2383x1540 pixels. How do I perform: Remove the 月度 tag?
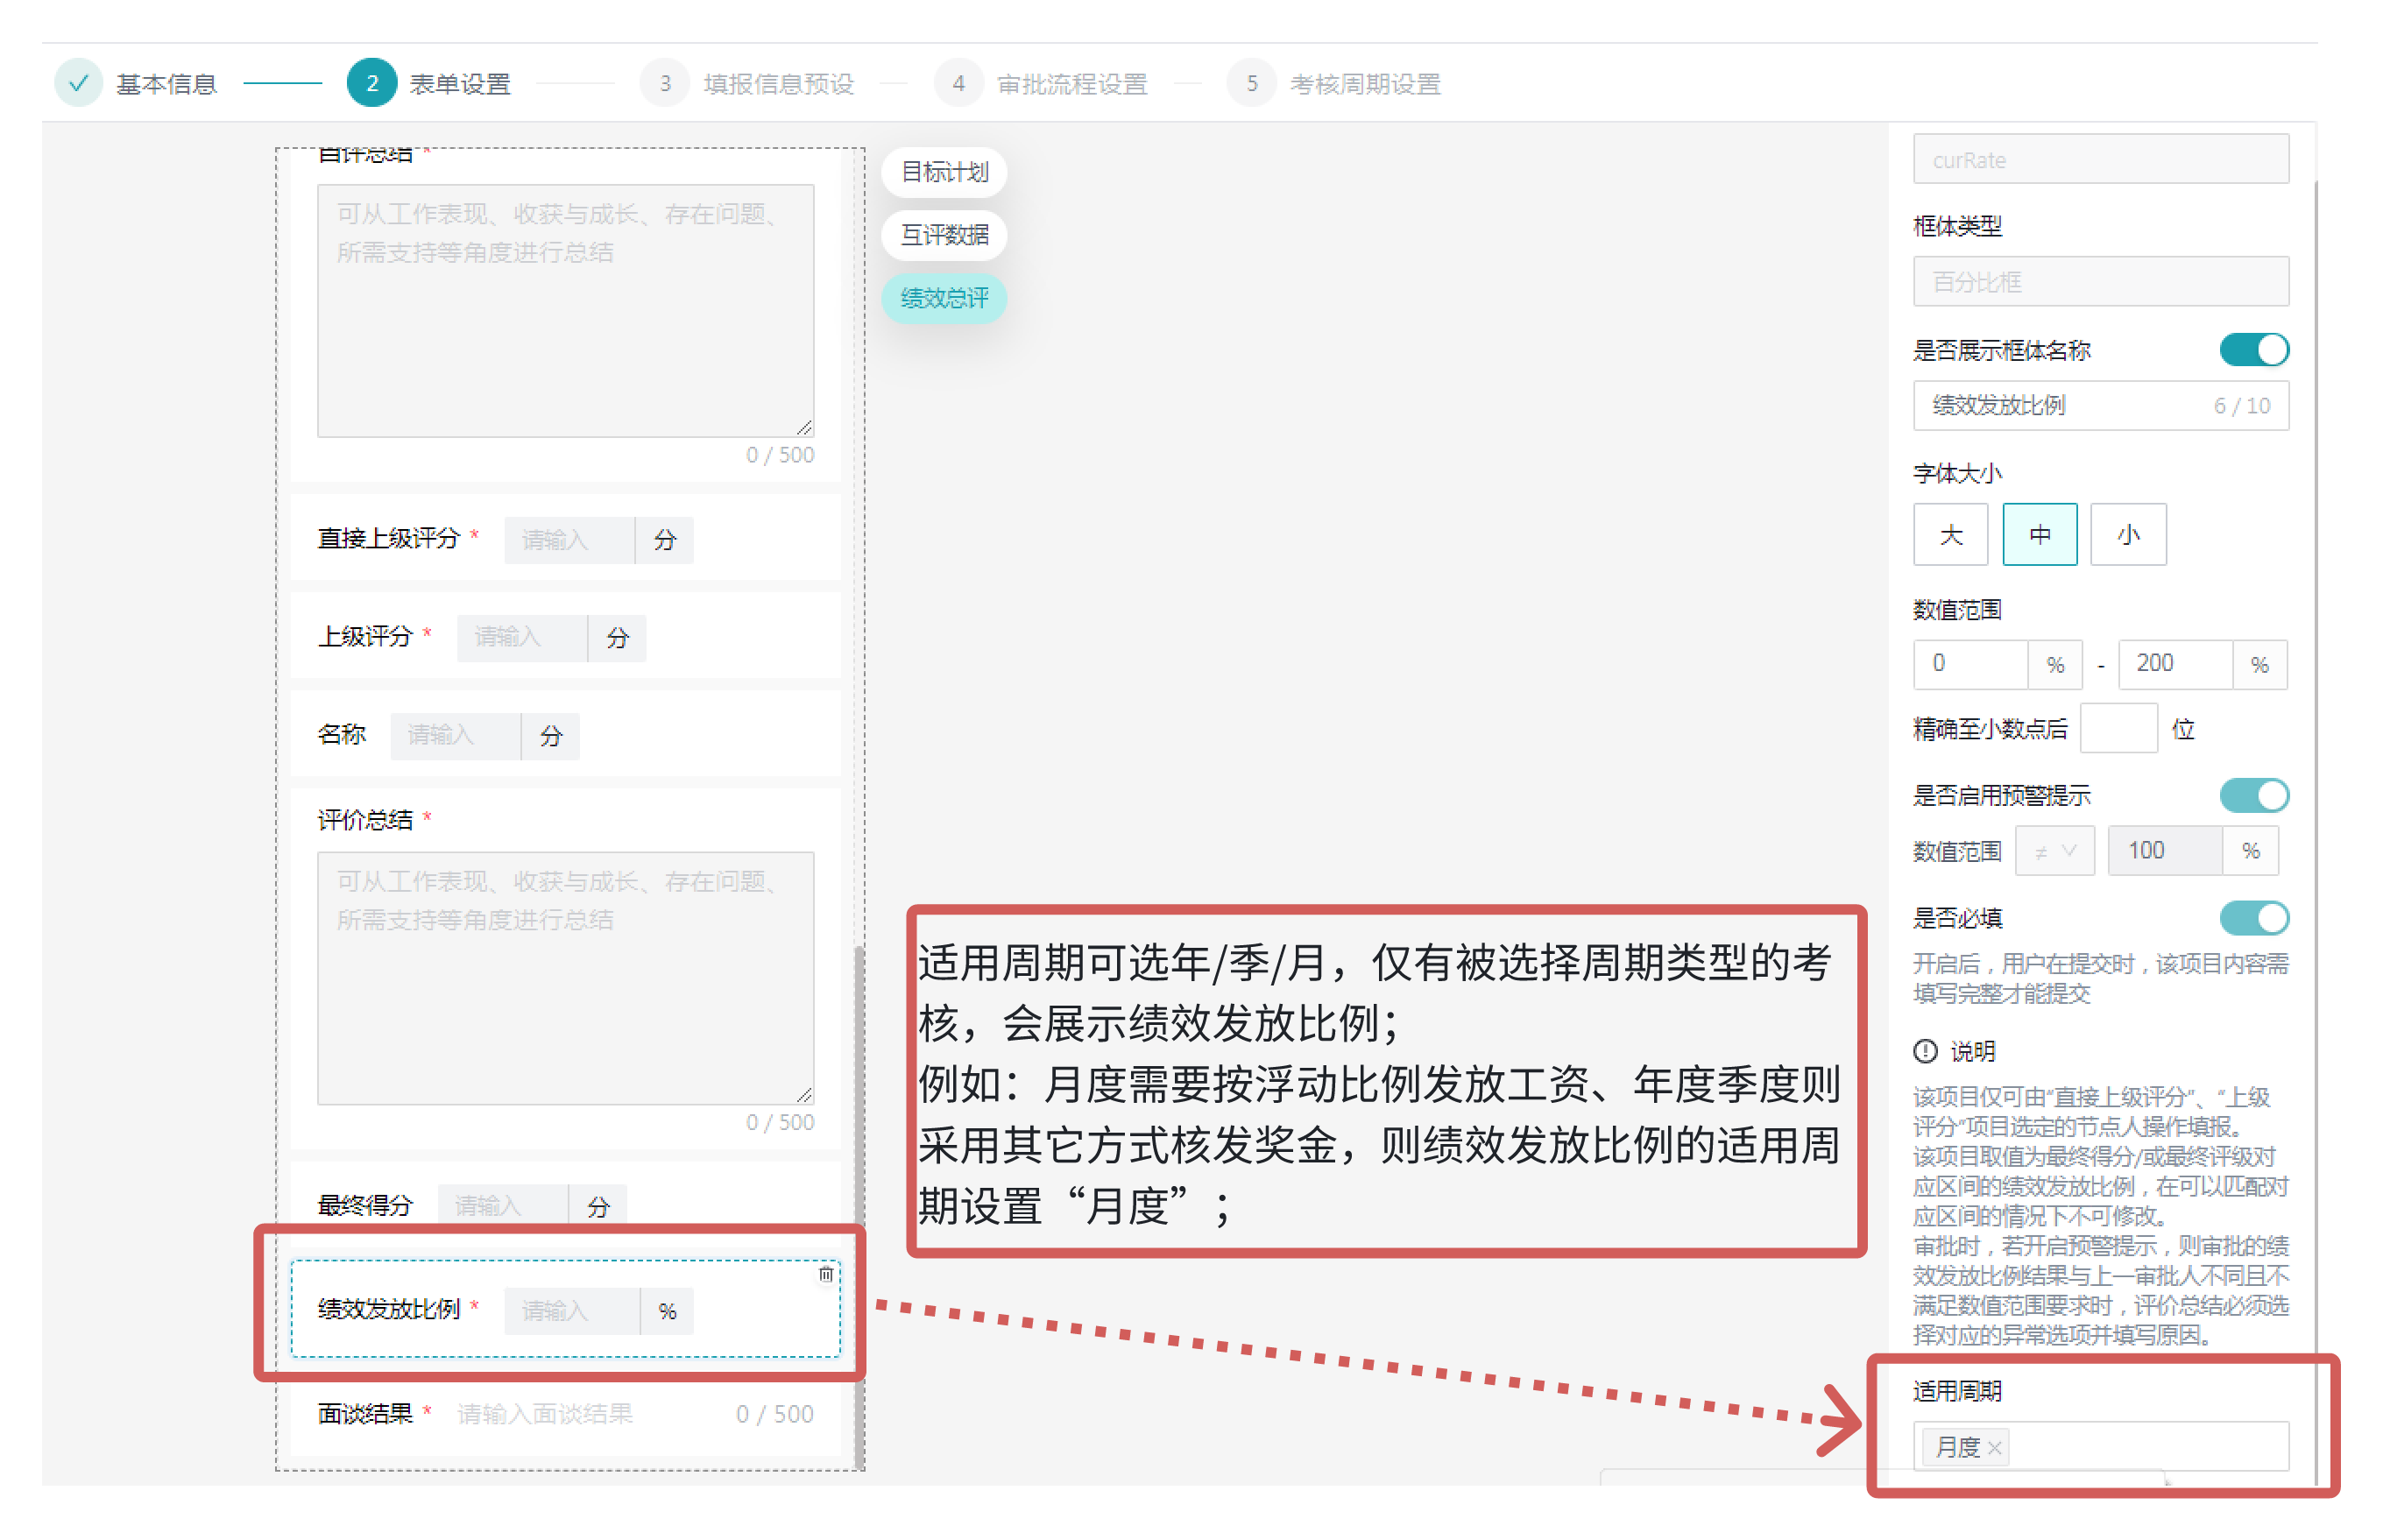click(x=1994, y=1447)
